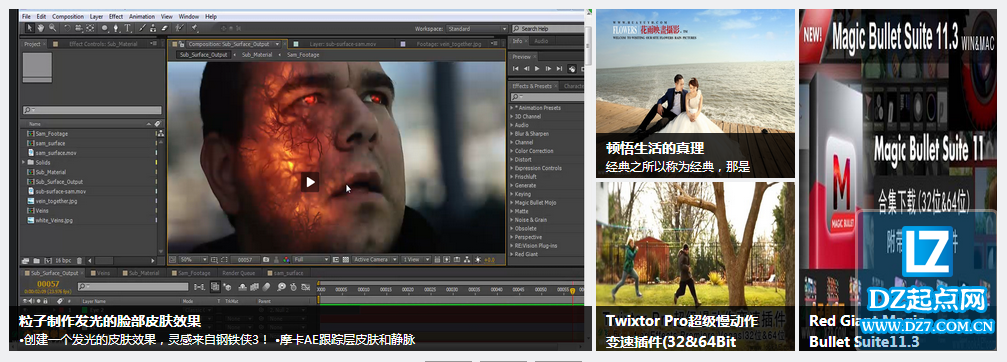Open the Magic Bullet Suite 11.3 article

pyautogui.click(x=897, y=180)
